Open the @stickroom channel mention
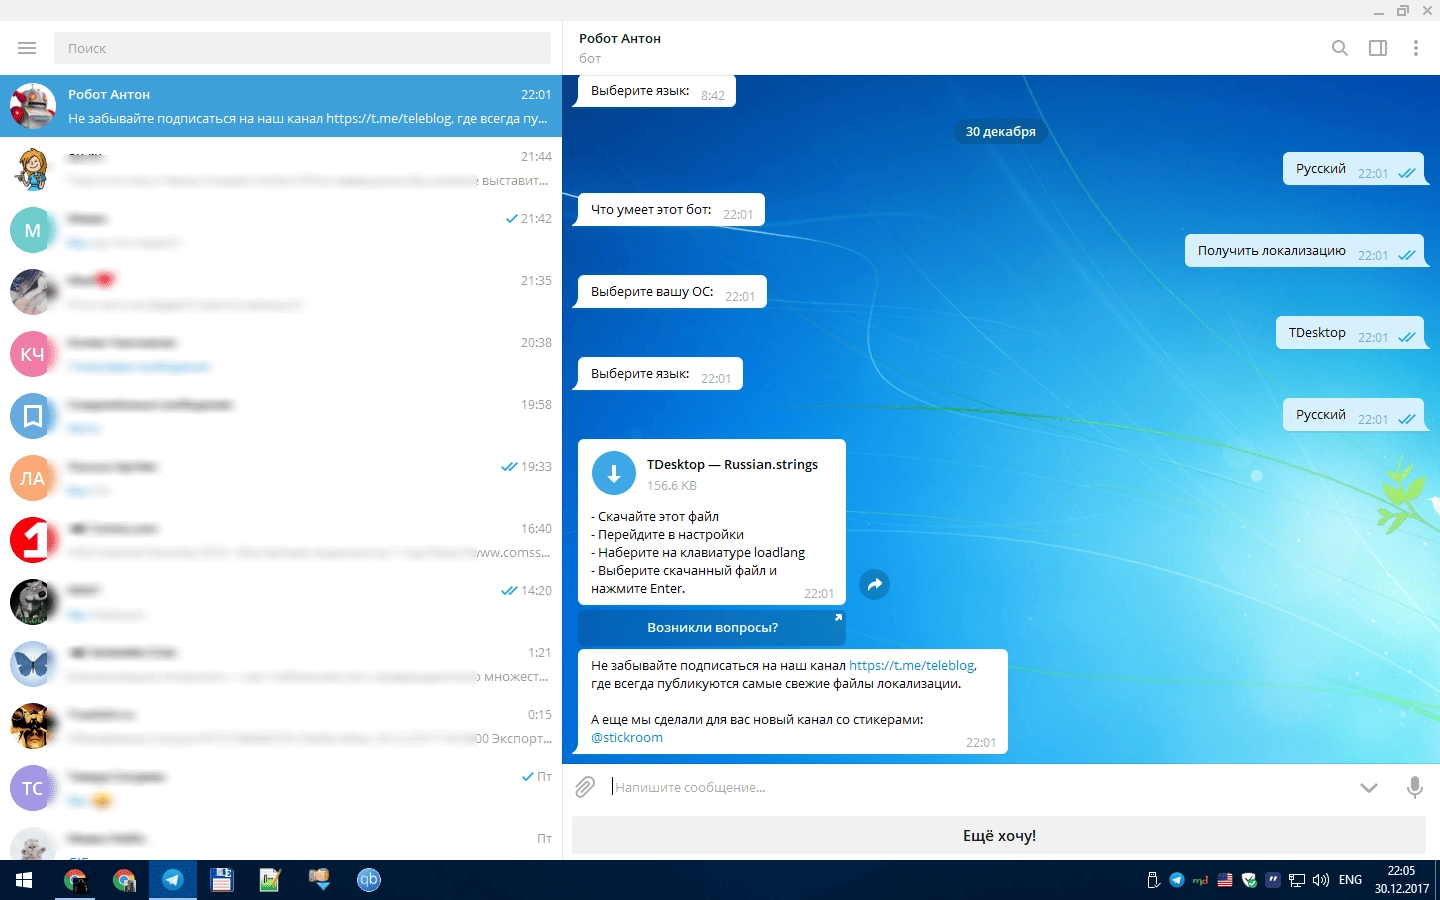 (627, 737)
